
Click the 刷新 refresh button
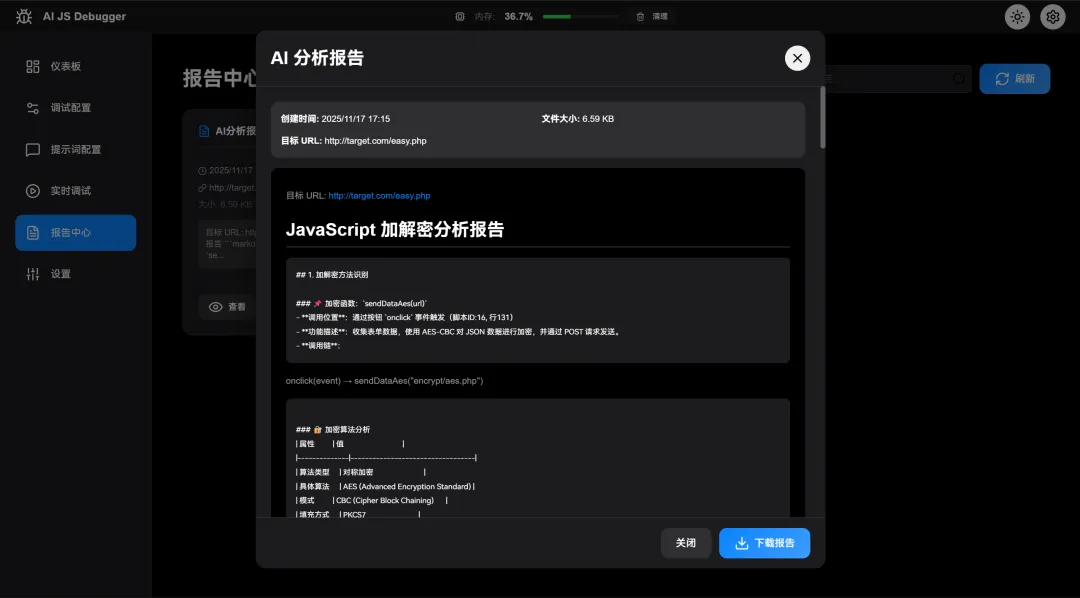click(1015, 79)
